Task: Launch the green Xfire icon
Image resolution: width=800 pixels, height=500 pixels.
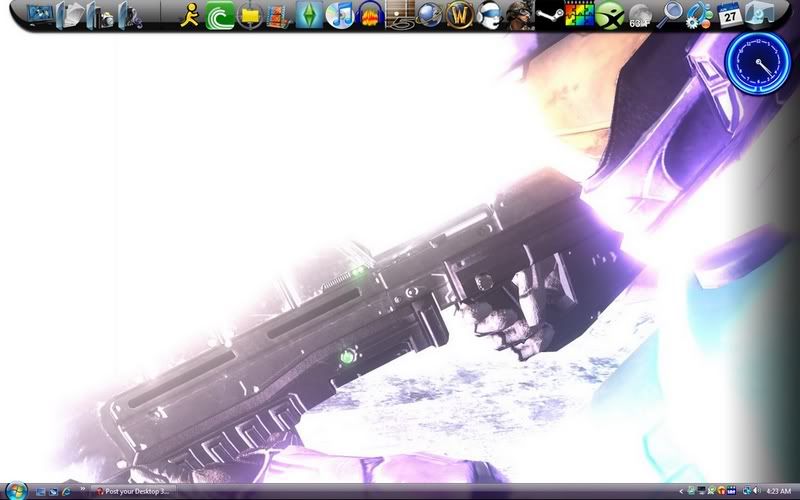Action: pyautogui.click(x=610, y=15)
